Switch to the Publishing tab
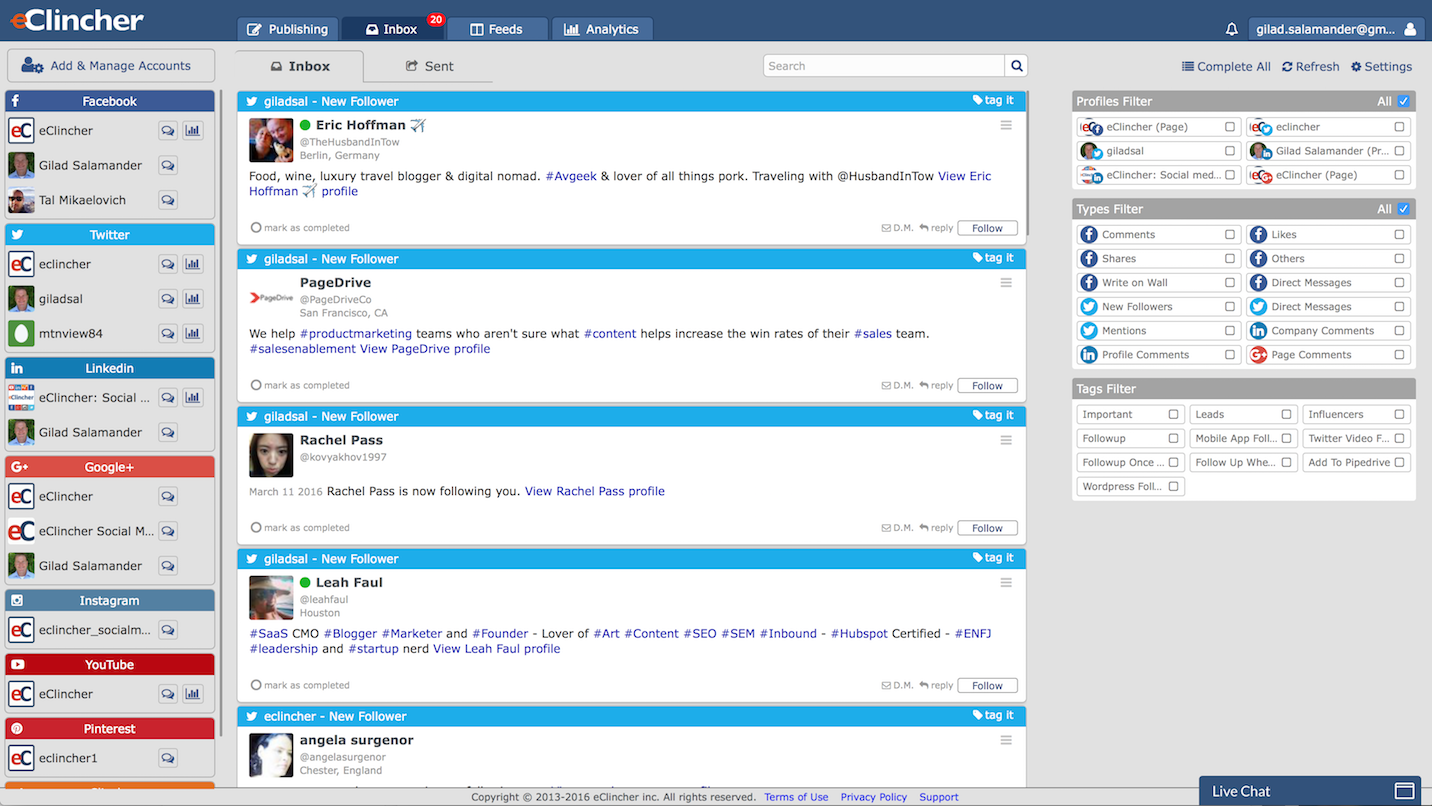 coord(288,29)
